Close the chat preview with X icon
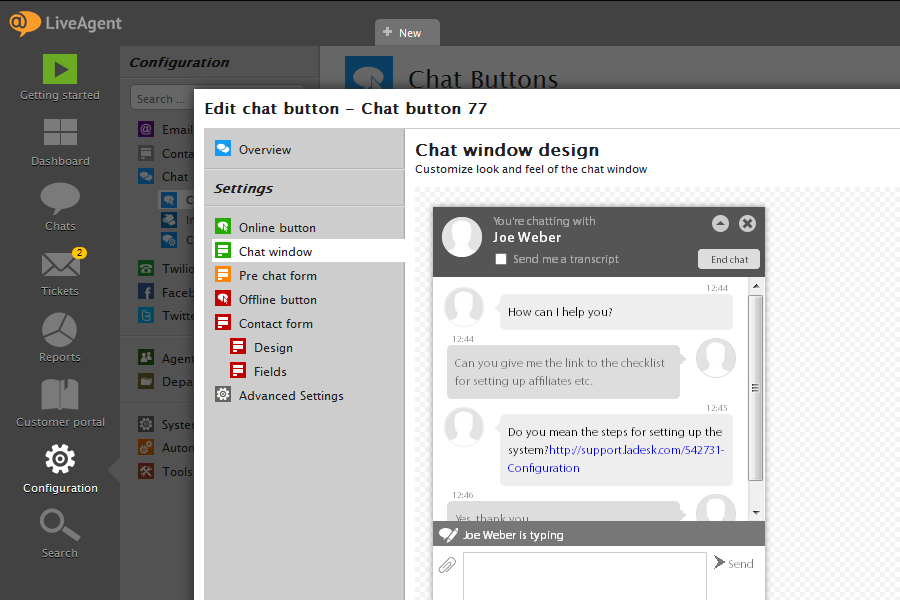 tap(747, 223)
